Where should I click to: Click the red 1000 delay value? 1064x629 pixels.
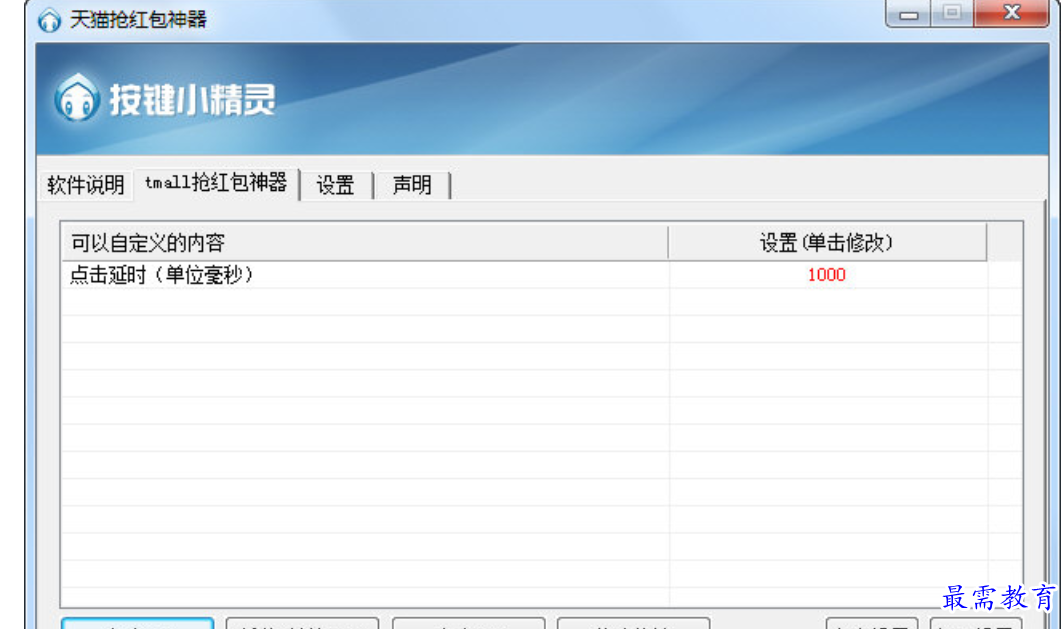(826, 275)
